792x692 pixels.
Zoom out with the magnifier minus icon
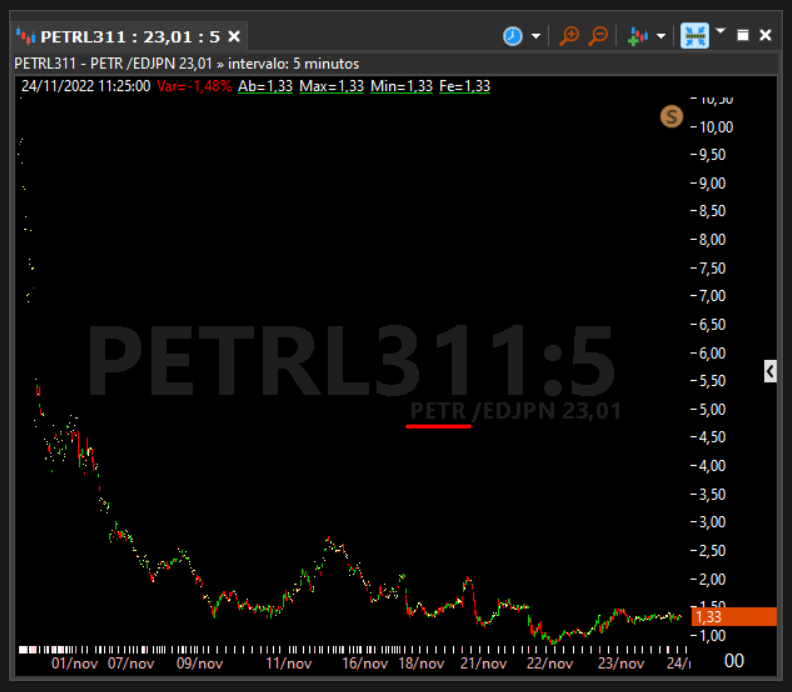click(x=599, y=36)
